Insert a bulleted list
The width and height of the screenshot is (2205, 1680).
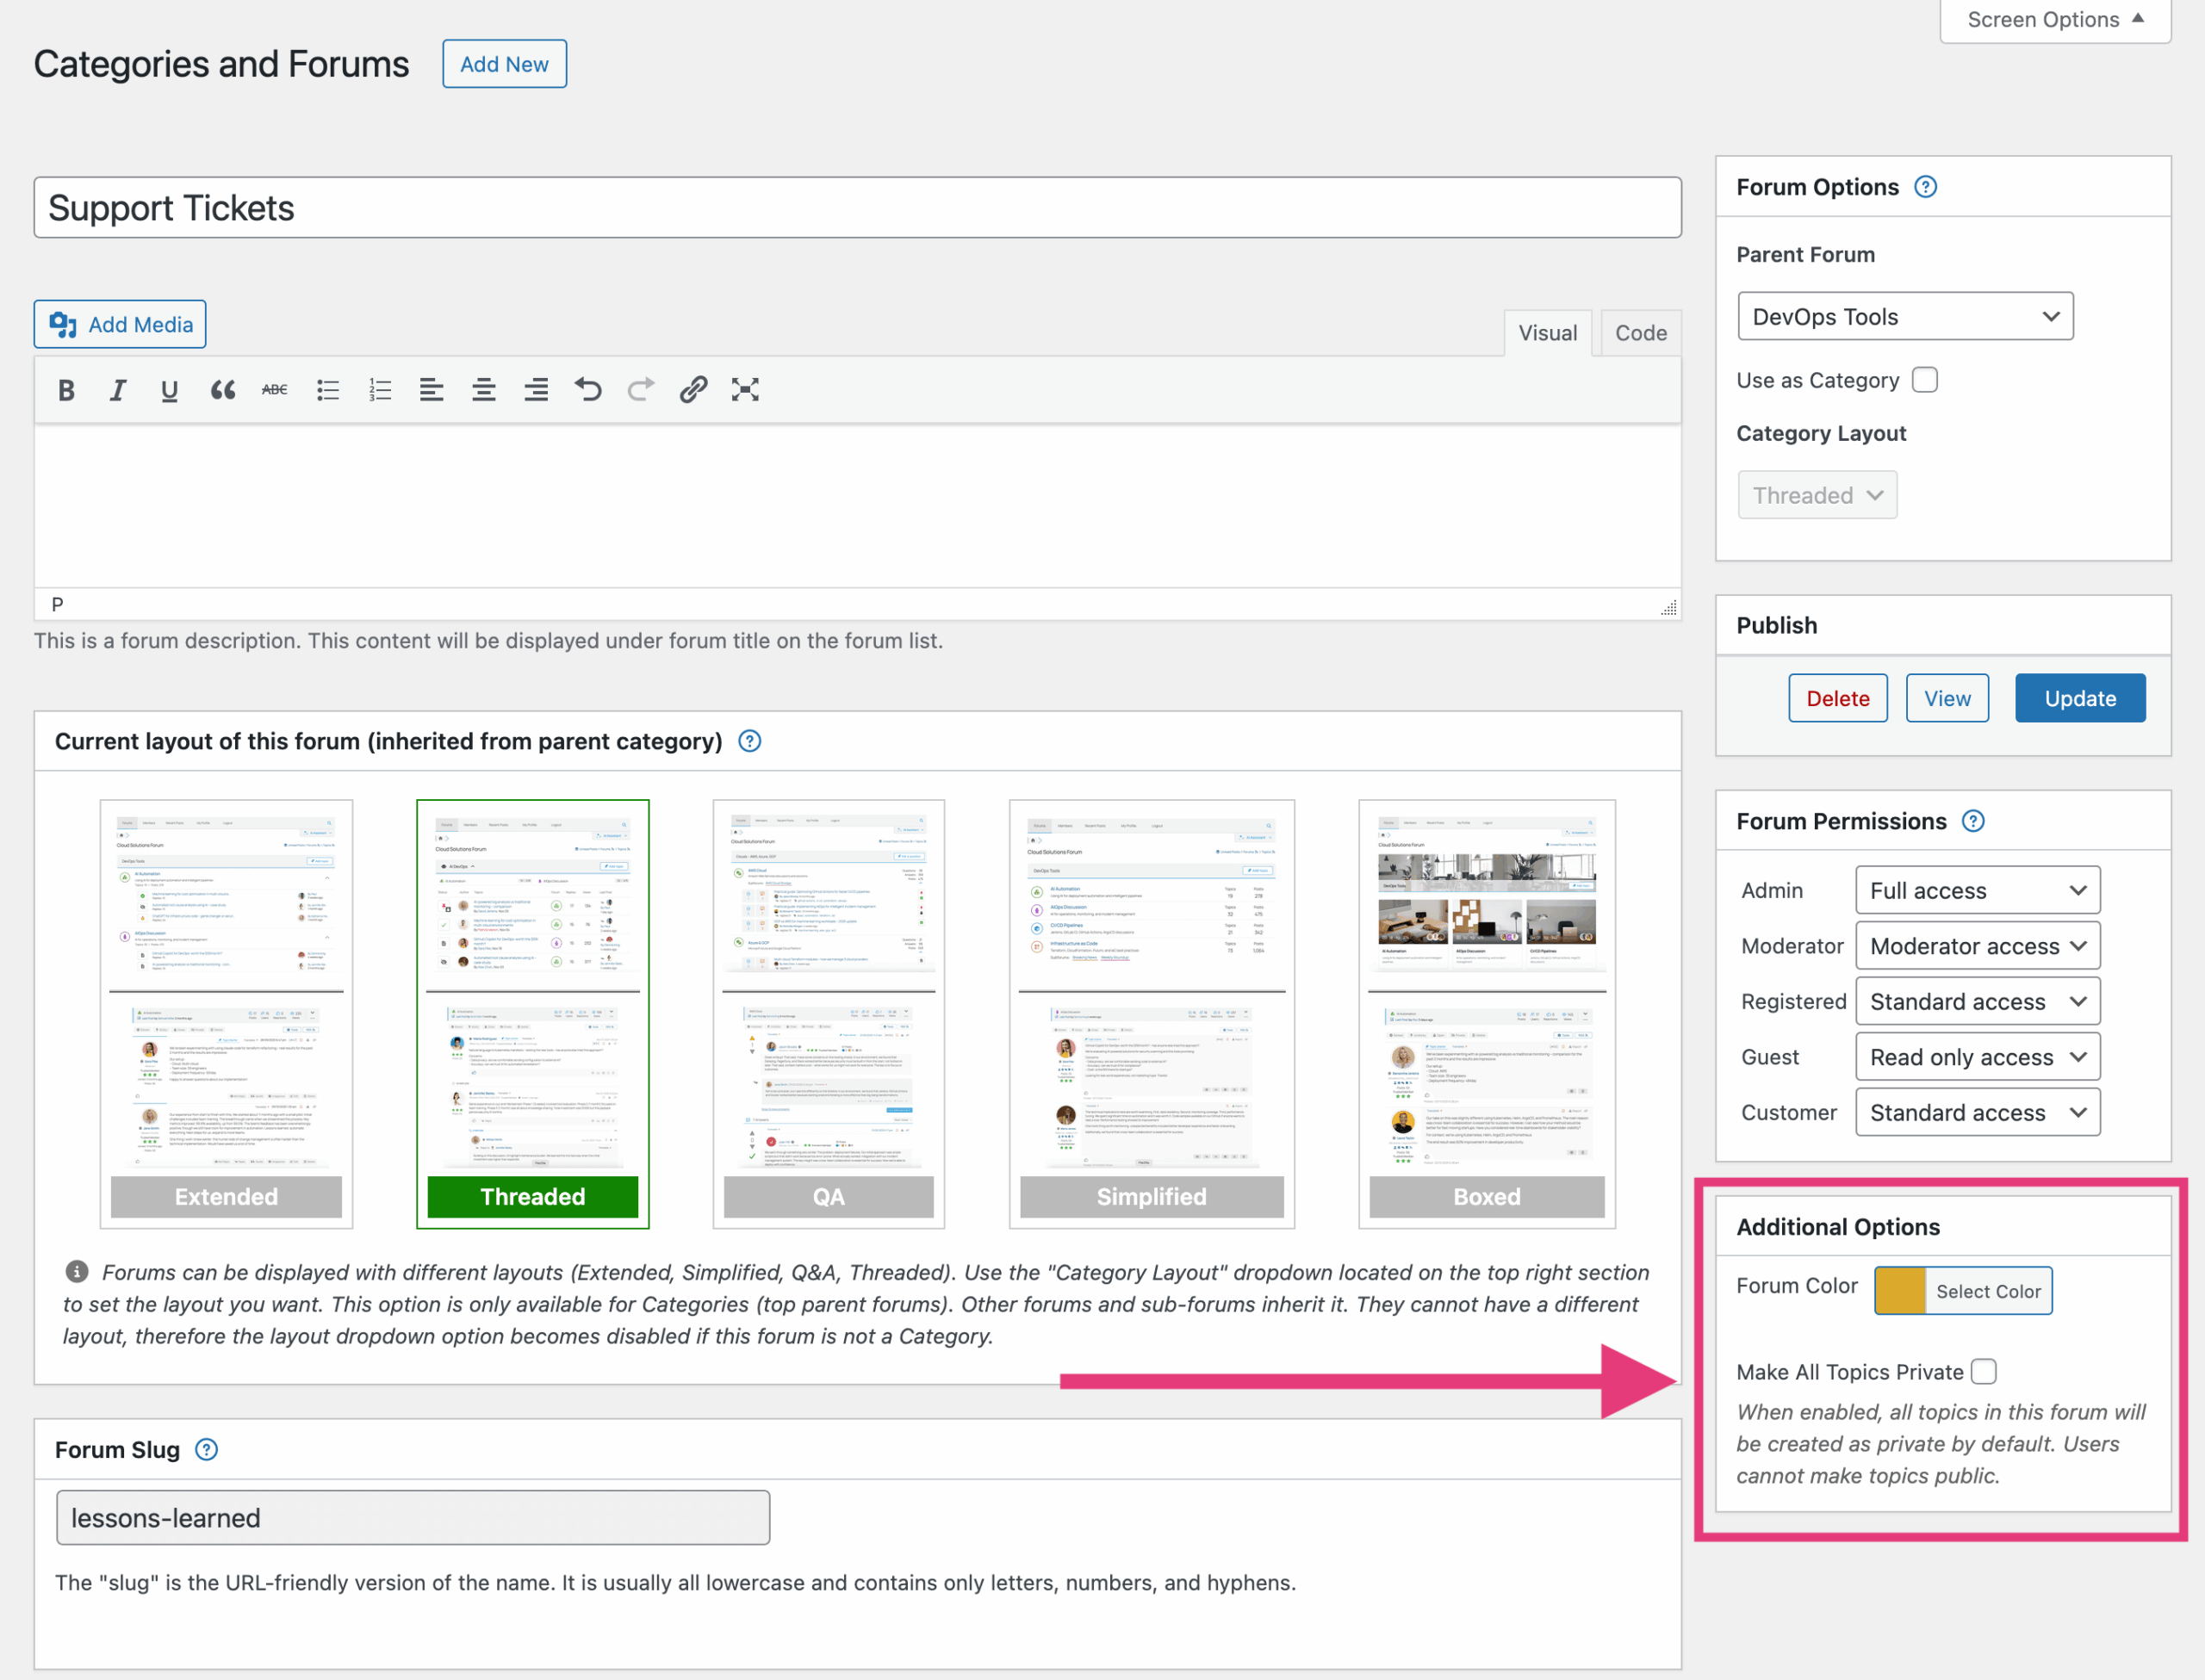tap(327, 390)
